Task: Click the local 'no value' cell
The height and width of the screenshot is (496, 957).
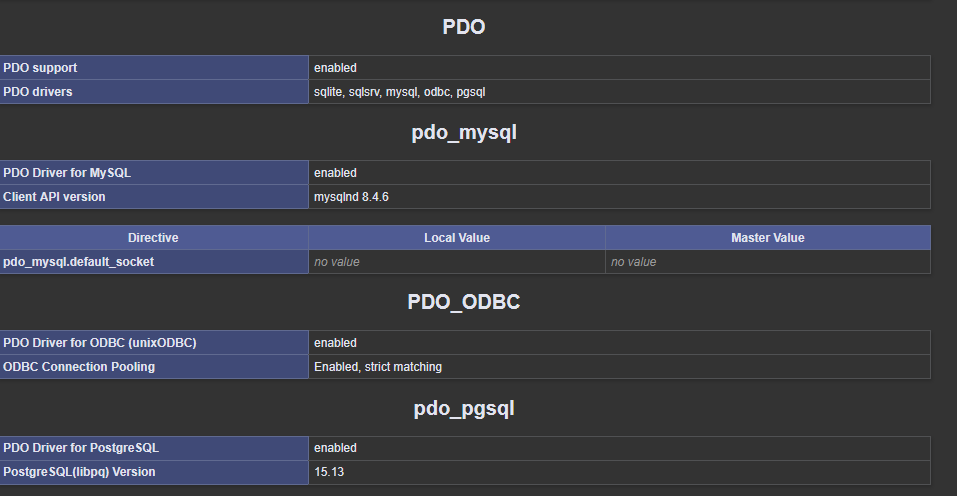Action: pyautogui.click(x=337, y=262)
